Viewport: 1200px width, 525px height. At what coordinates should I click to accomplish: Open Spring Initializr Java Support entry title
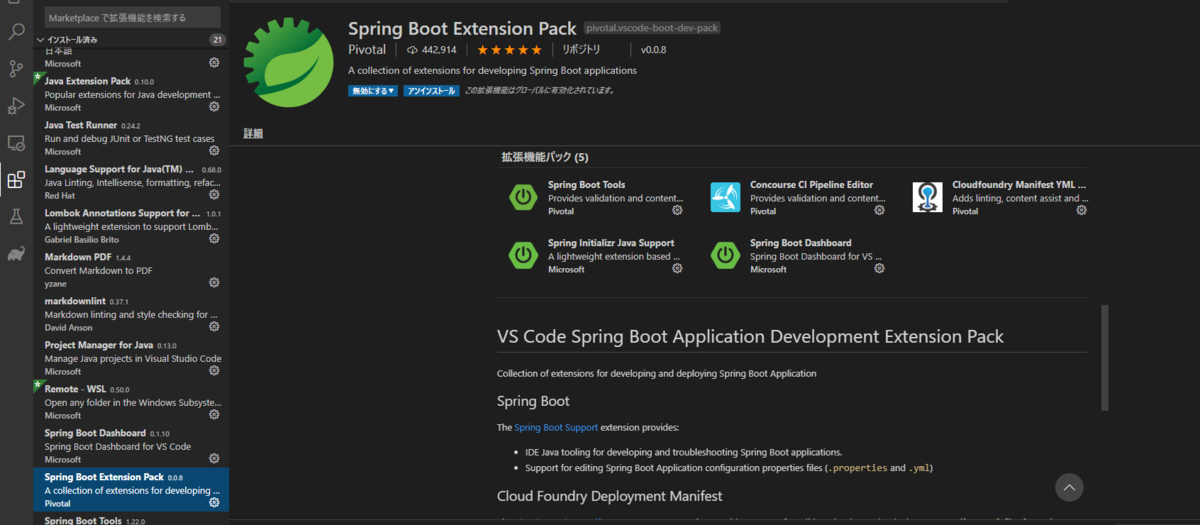click(611, 243)
